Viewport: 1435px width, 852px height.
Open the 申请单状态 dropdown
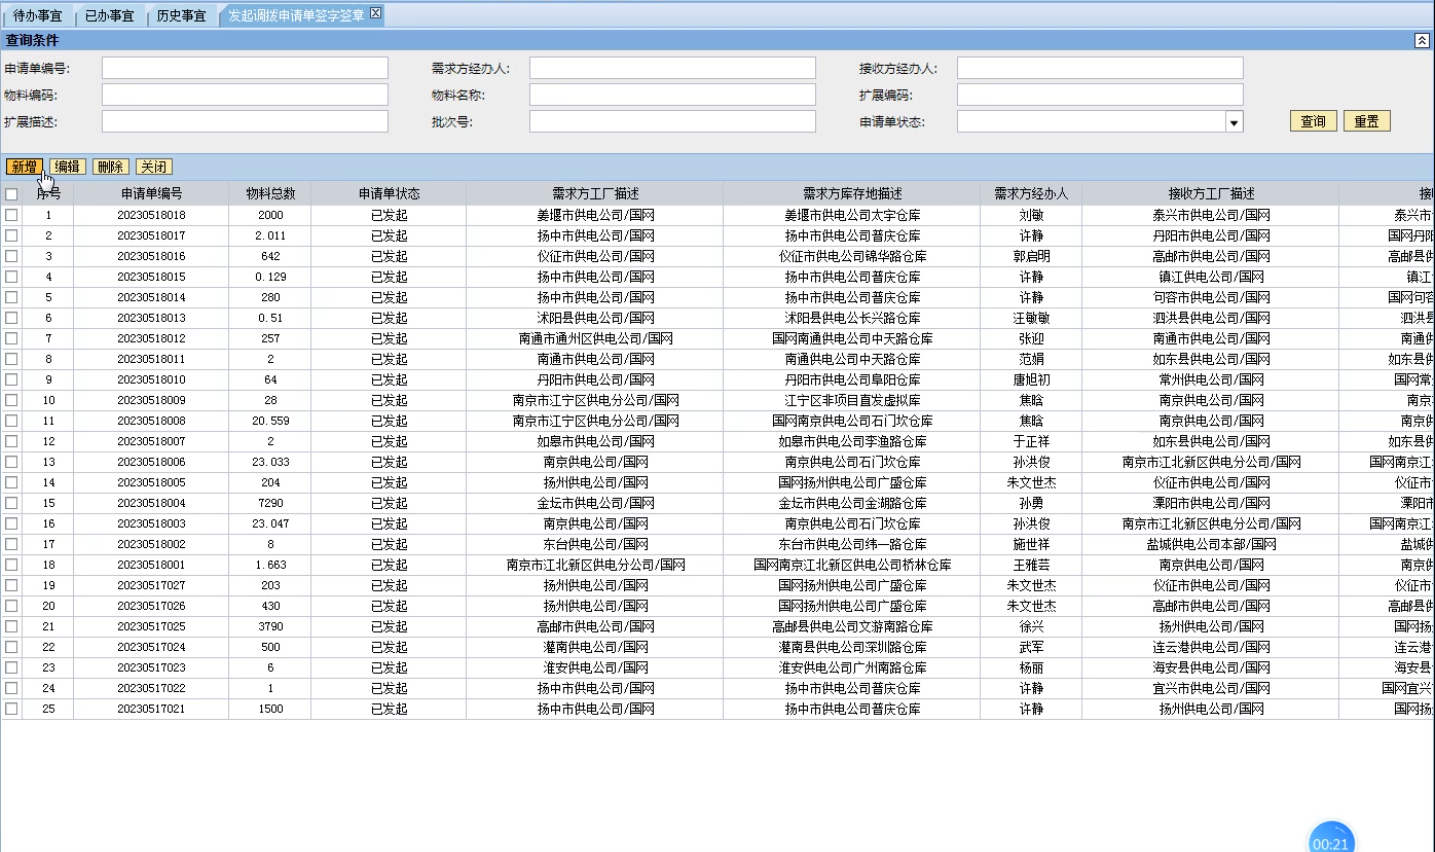click(1233, 122)
